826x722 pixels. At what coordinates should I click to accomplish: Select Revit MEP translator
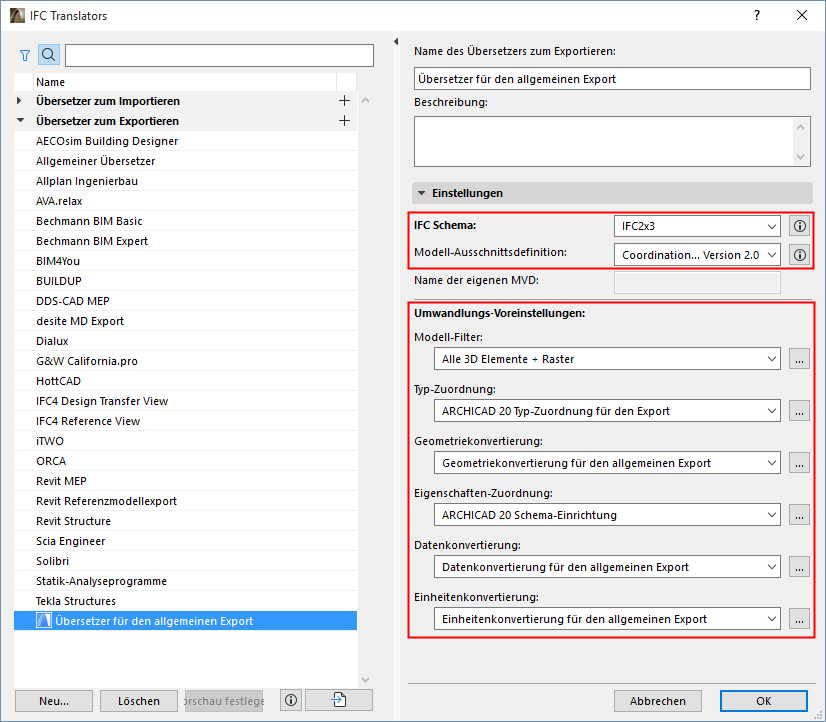(185, 481)
